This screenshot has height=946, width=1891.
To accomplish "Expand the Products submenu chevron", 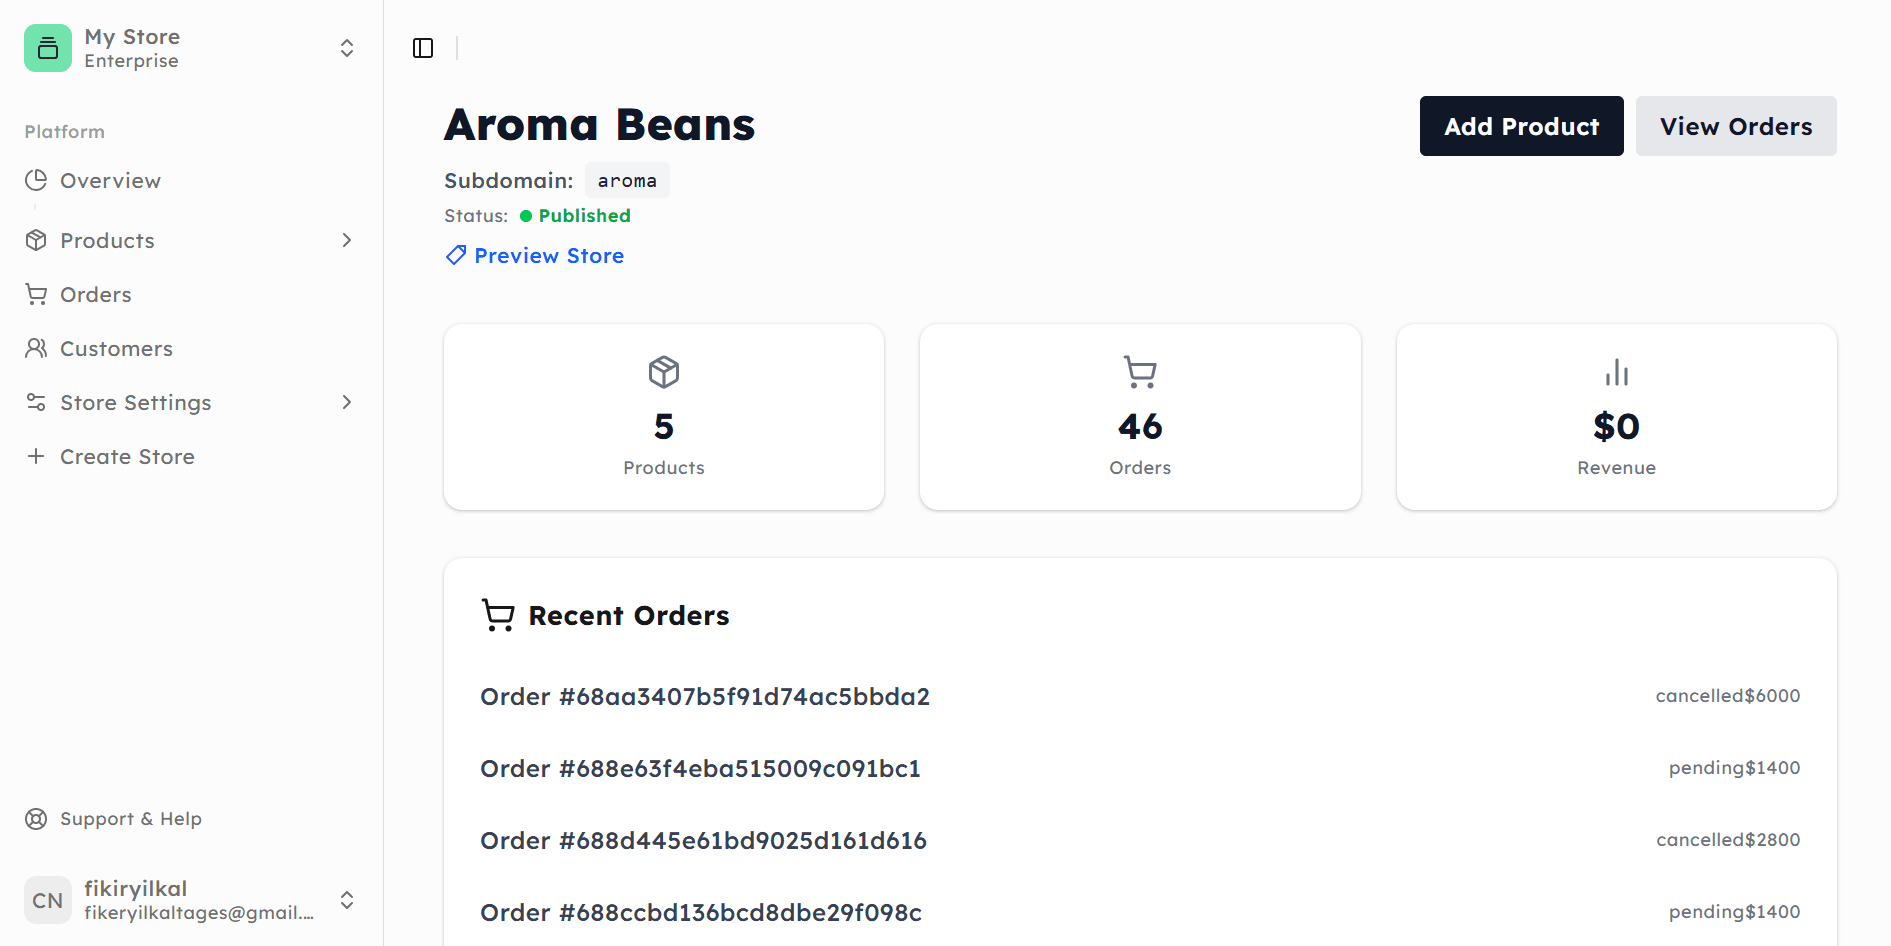I will (x=347, y=240).
